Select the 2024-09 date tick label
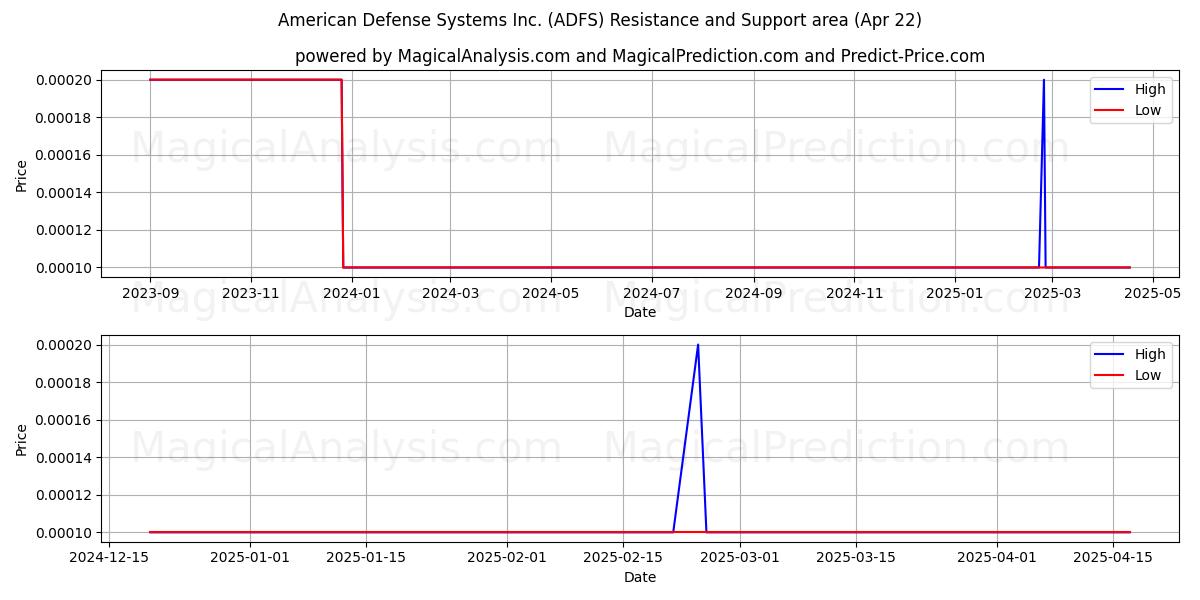This screenshot has height=600, width=1200. 753,294
